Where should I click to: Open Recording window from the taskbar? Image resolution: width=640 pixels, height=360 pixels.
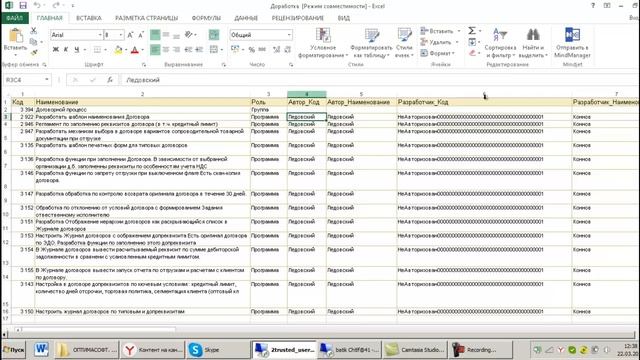coord(481,350)
